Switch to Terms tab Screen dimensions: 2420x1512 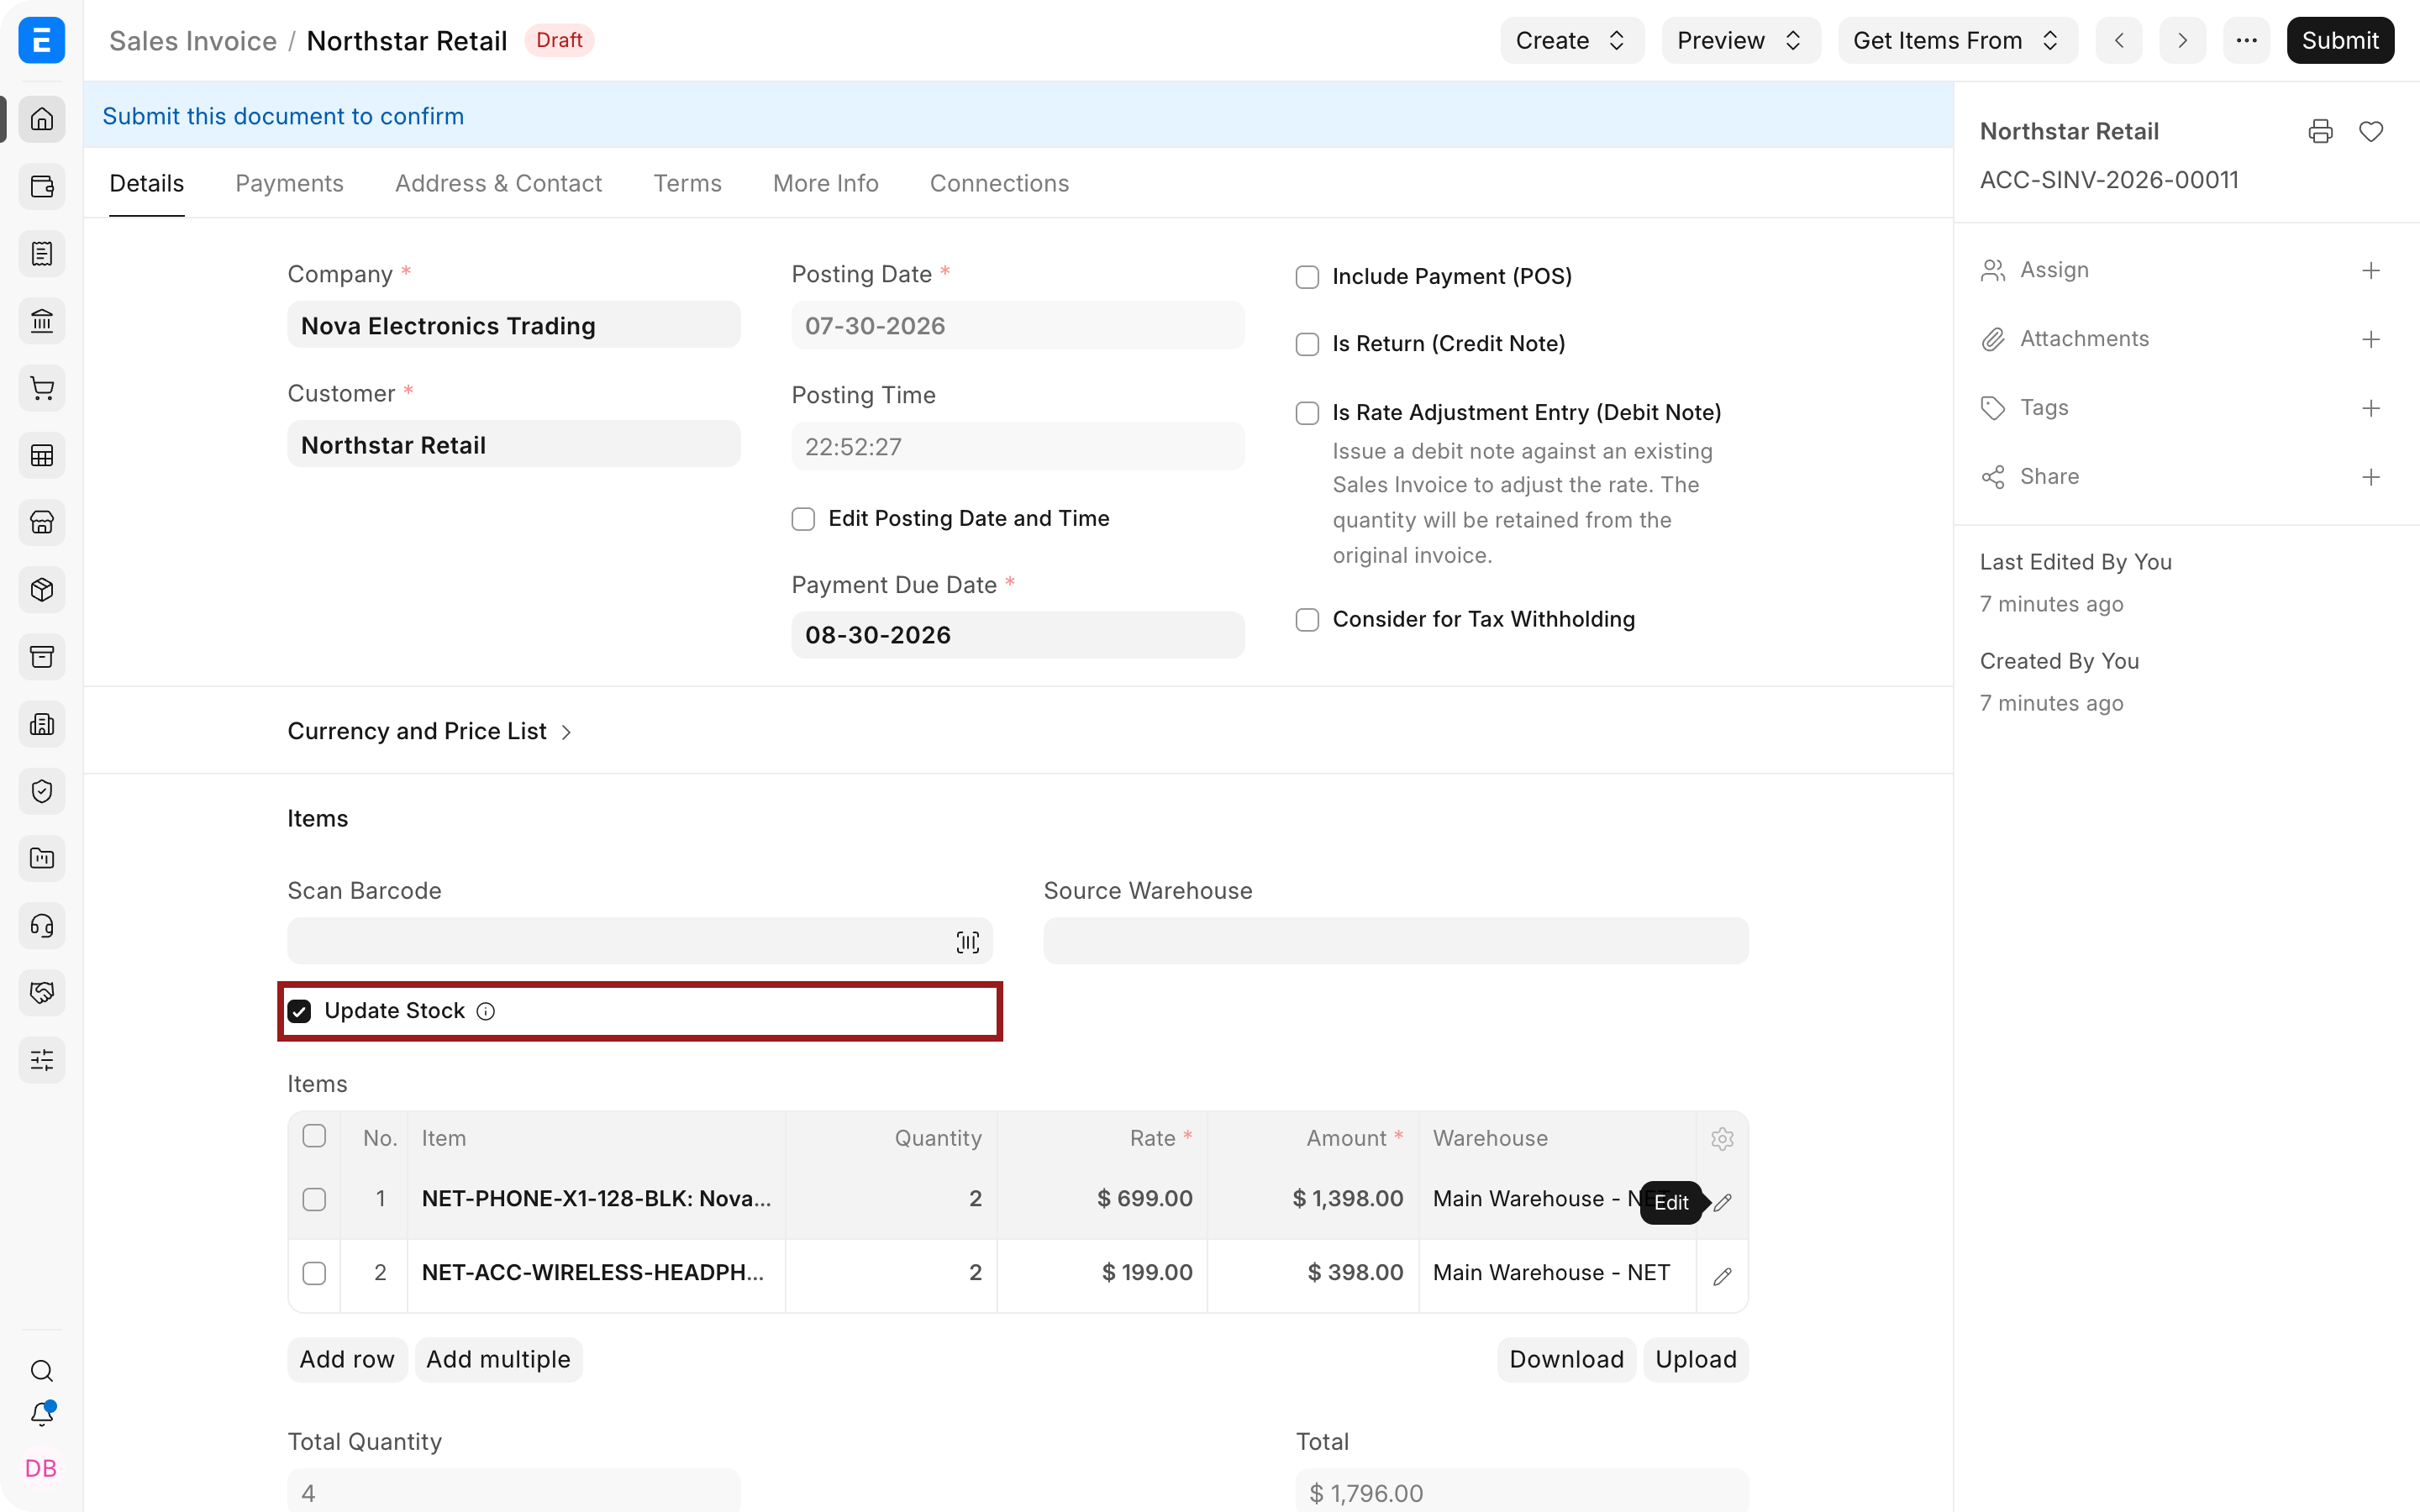(x=687, y=183)
